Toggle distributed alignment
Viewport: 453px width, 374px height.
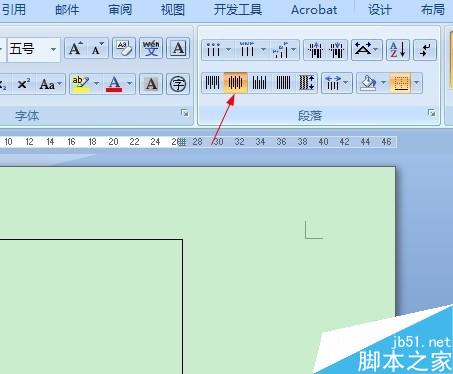pos(307,83)
